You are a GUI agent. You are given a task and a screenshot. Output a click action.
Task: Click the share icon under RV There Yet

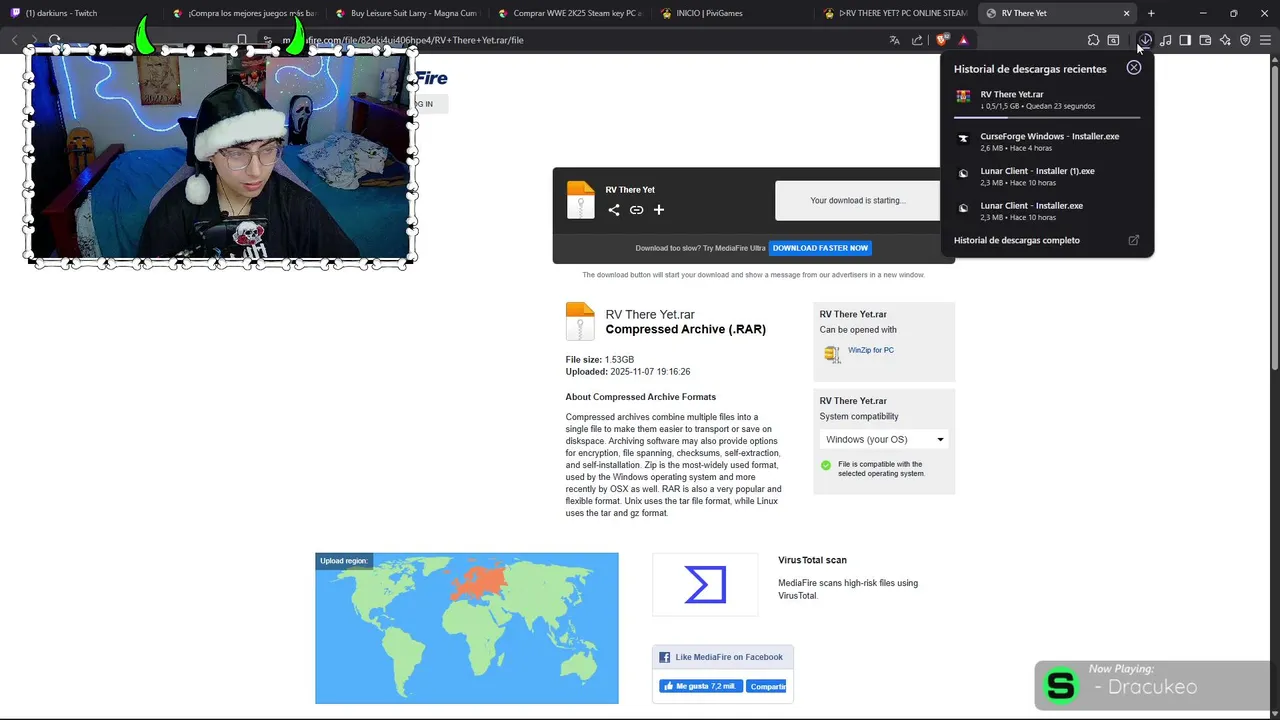pos(614,210)
